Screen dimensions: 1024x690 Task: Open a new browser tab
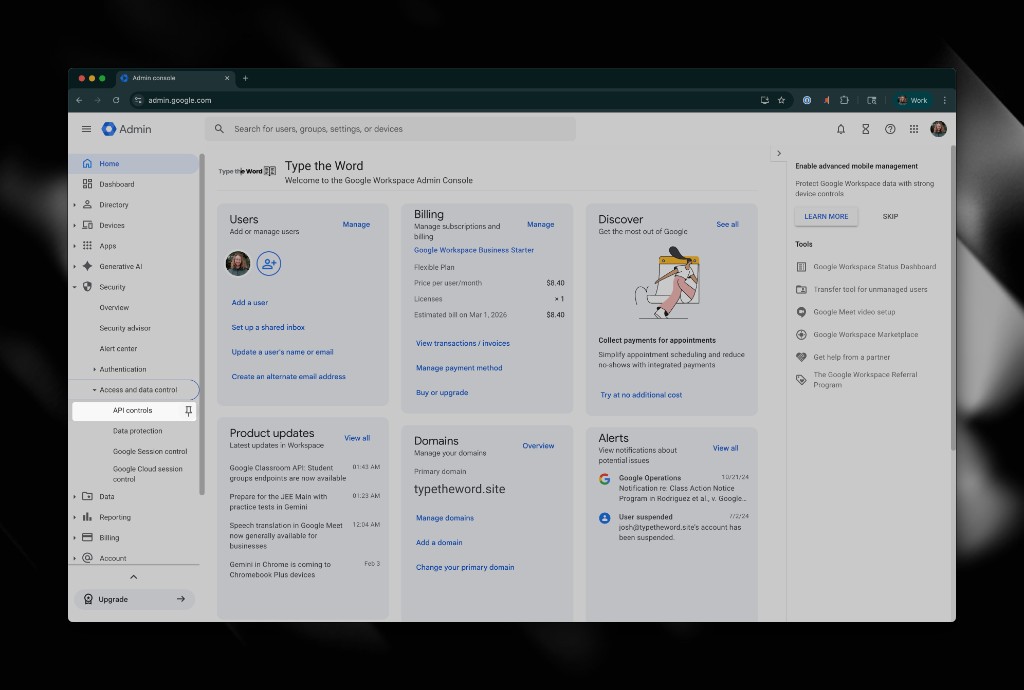pyautogui.click(x=246, y=78)
